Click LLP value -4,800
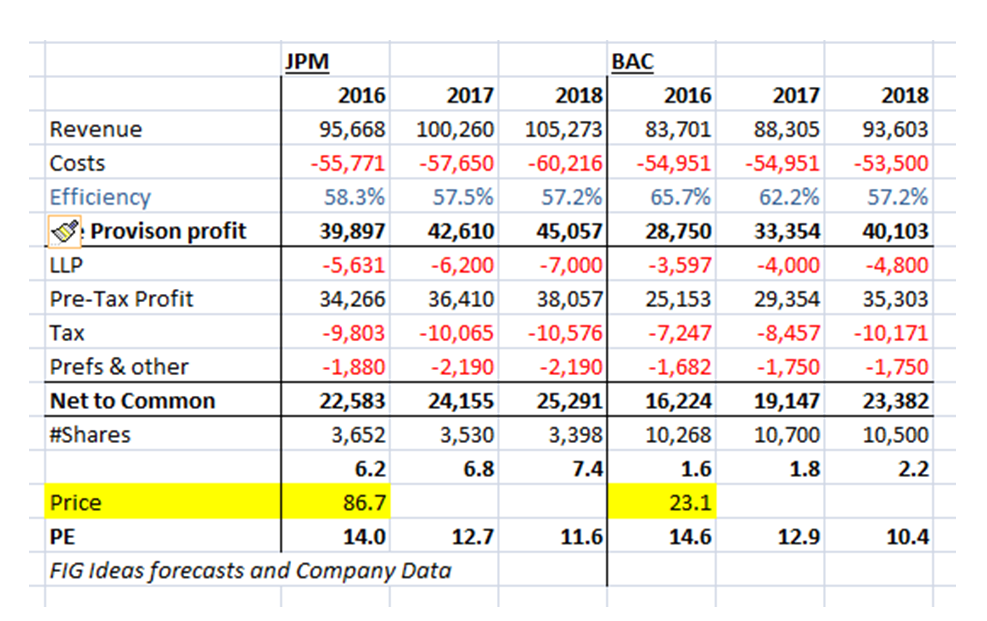 897,265
